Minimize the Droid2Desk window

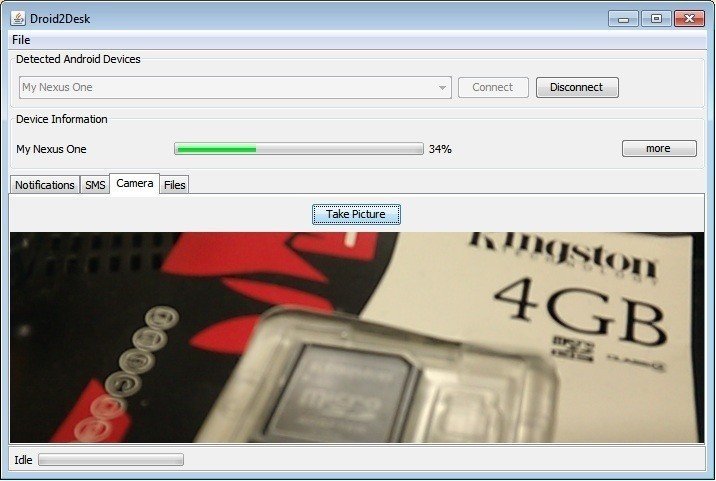pos(623,19)
